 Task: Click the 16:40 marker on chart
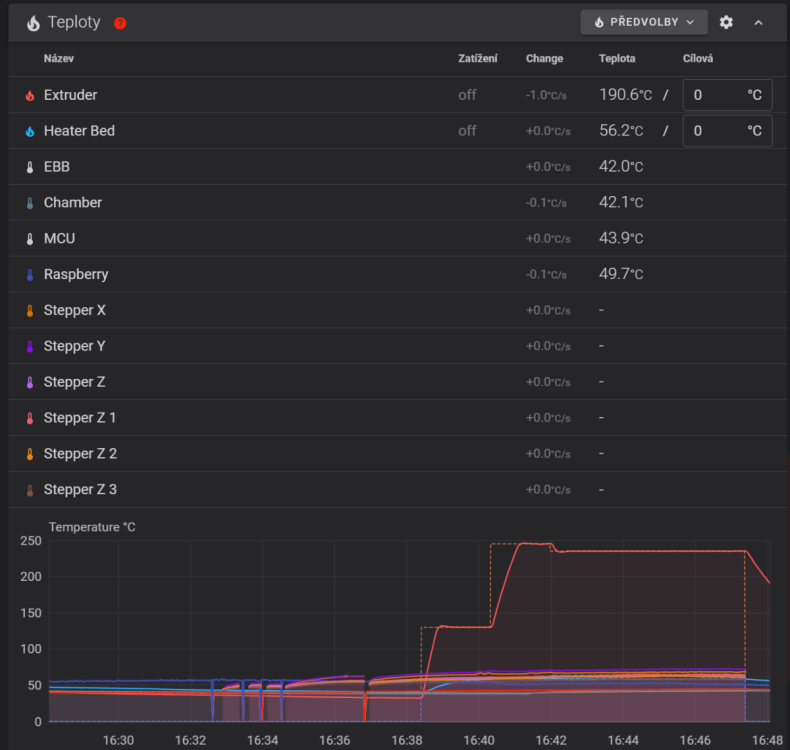(479, 740)
